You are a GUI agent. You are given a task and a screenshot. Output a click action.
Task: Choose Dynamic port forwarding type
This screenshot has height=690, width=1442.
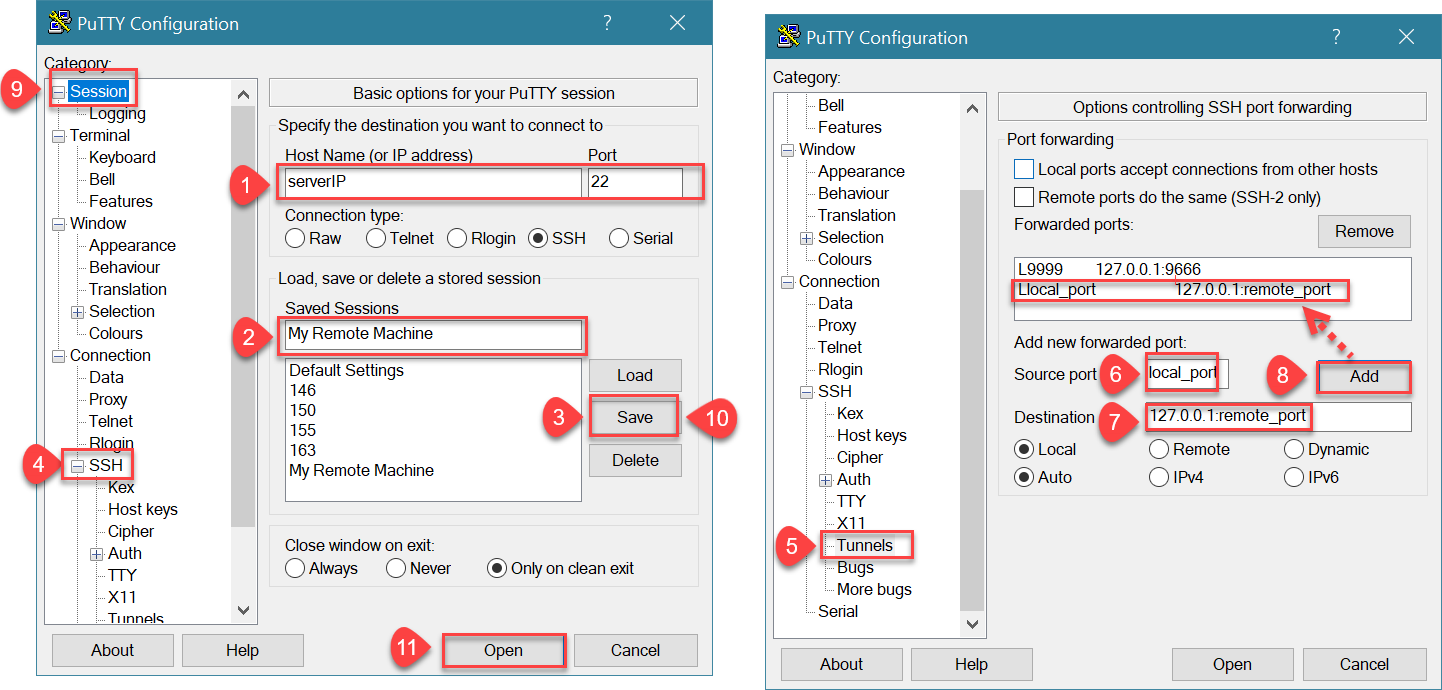click(1294, 449)
